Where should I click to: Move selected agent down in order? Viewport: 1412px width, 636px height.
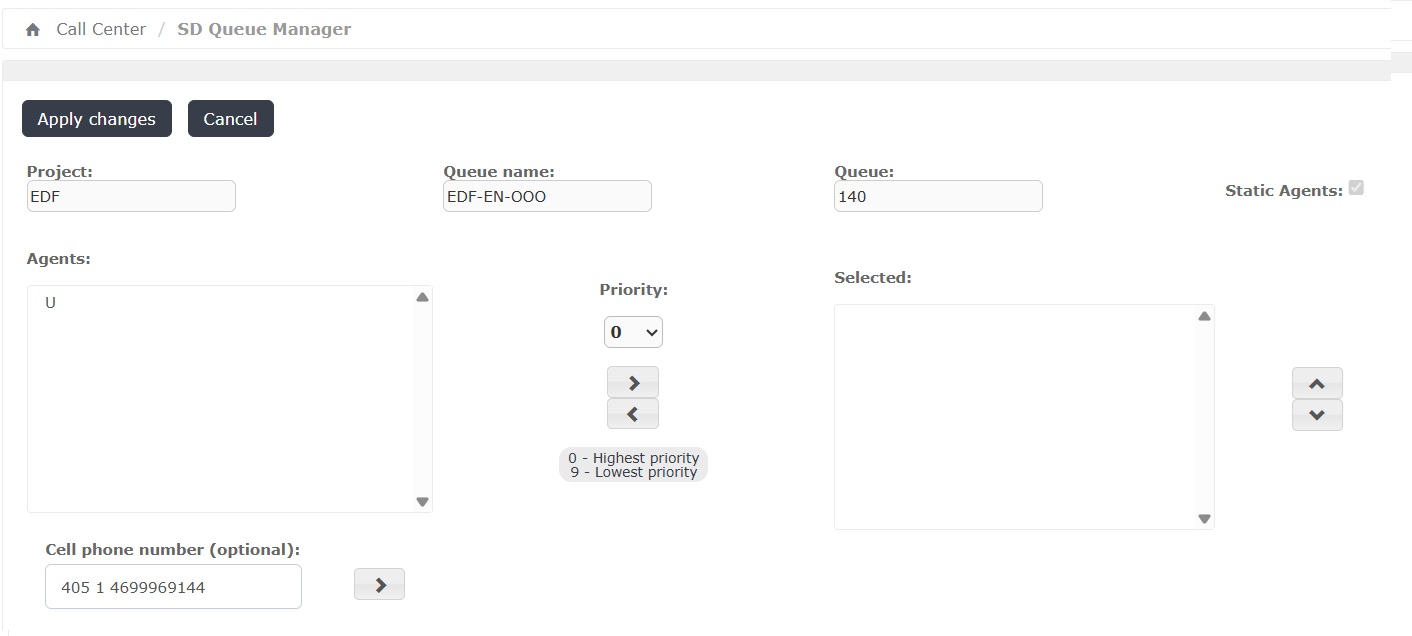point(1317,415)
